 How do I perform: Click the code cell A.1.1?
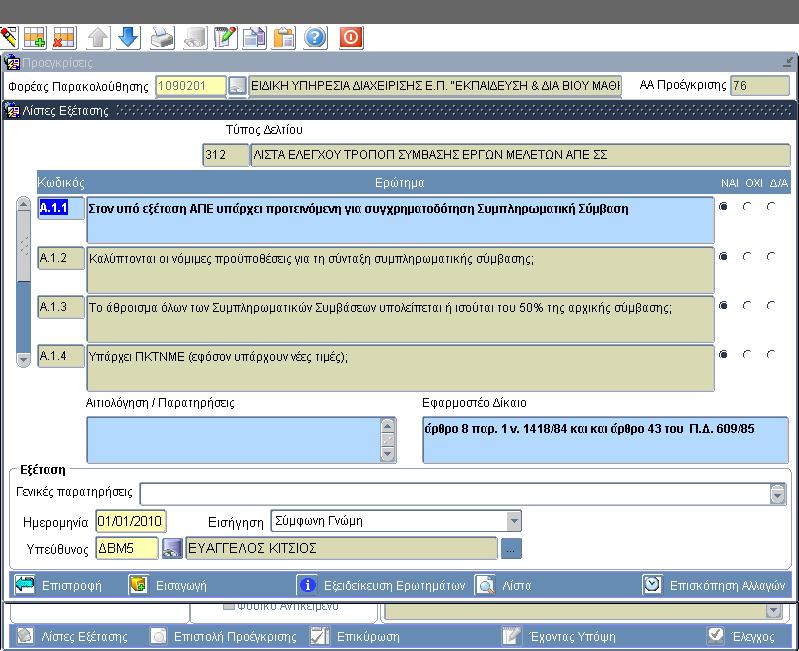tap(61, 208)
